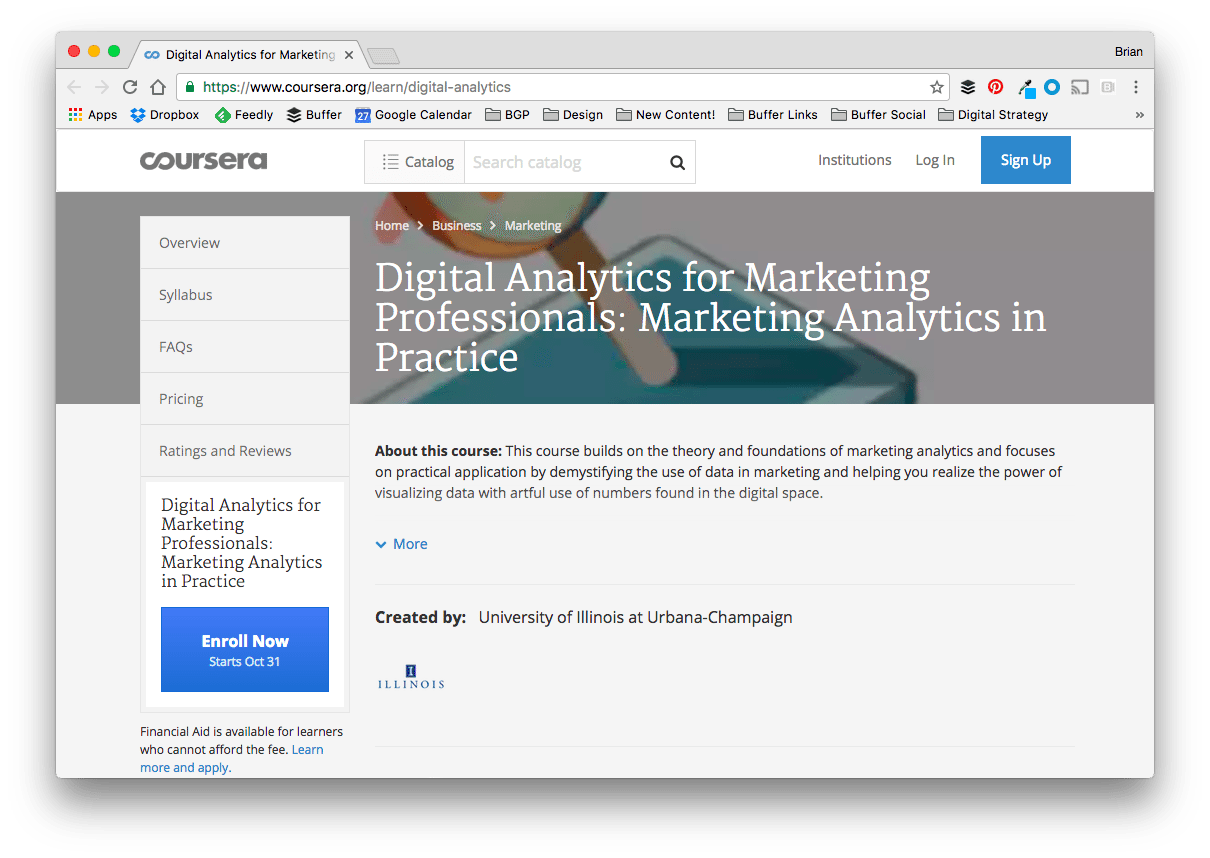This screenshot has width=1210, height=858.
Task: Show hidden bookmarks with the chevron
Action: 1139,114
